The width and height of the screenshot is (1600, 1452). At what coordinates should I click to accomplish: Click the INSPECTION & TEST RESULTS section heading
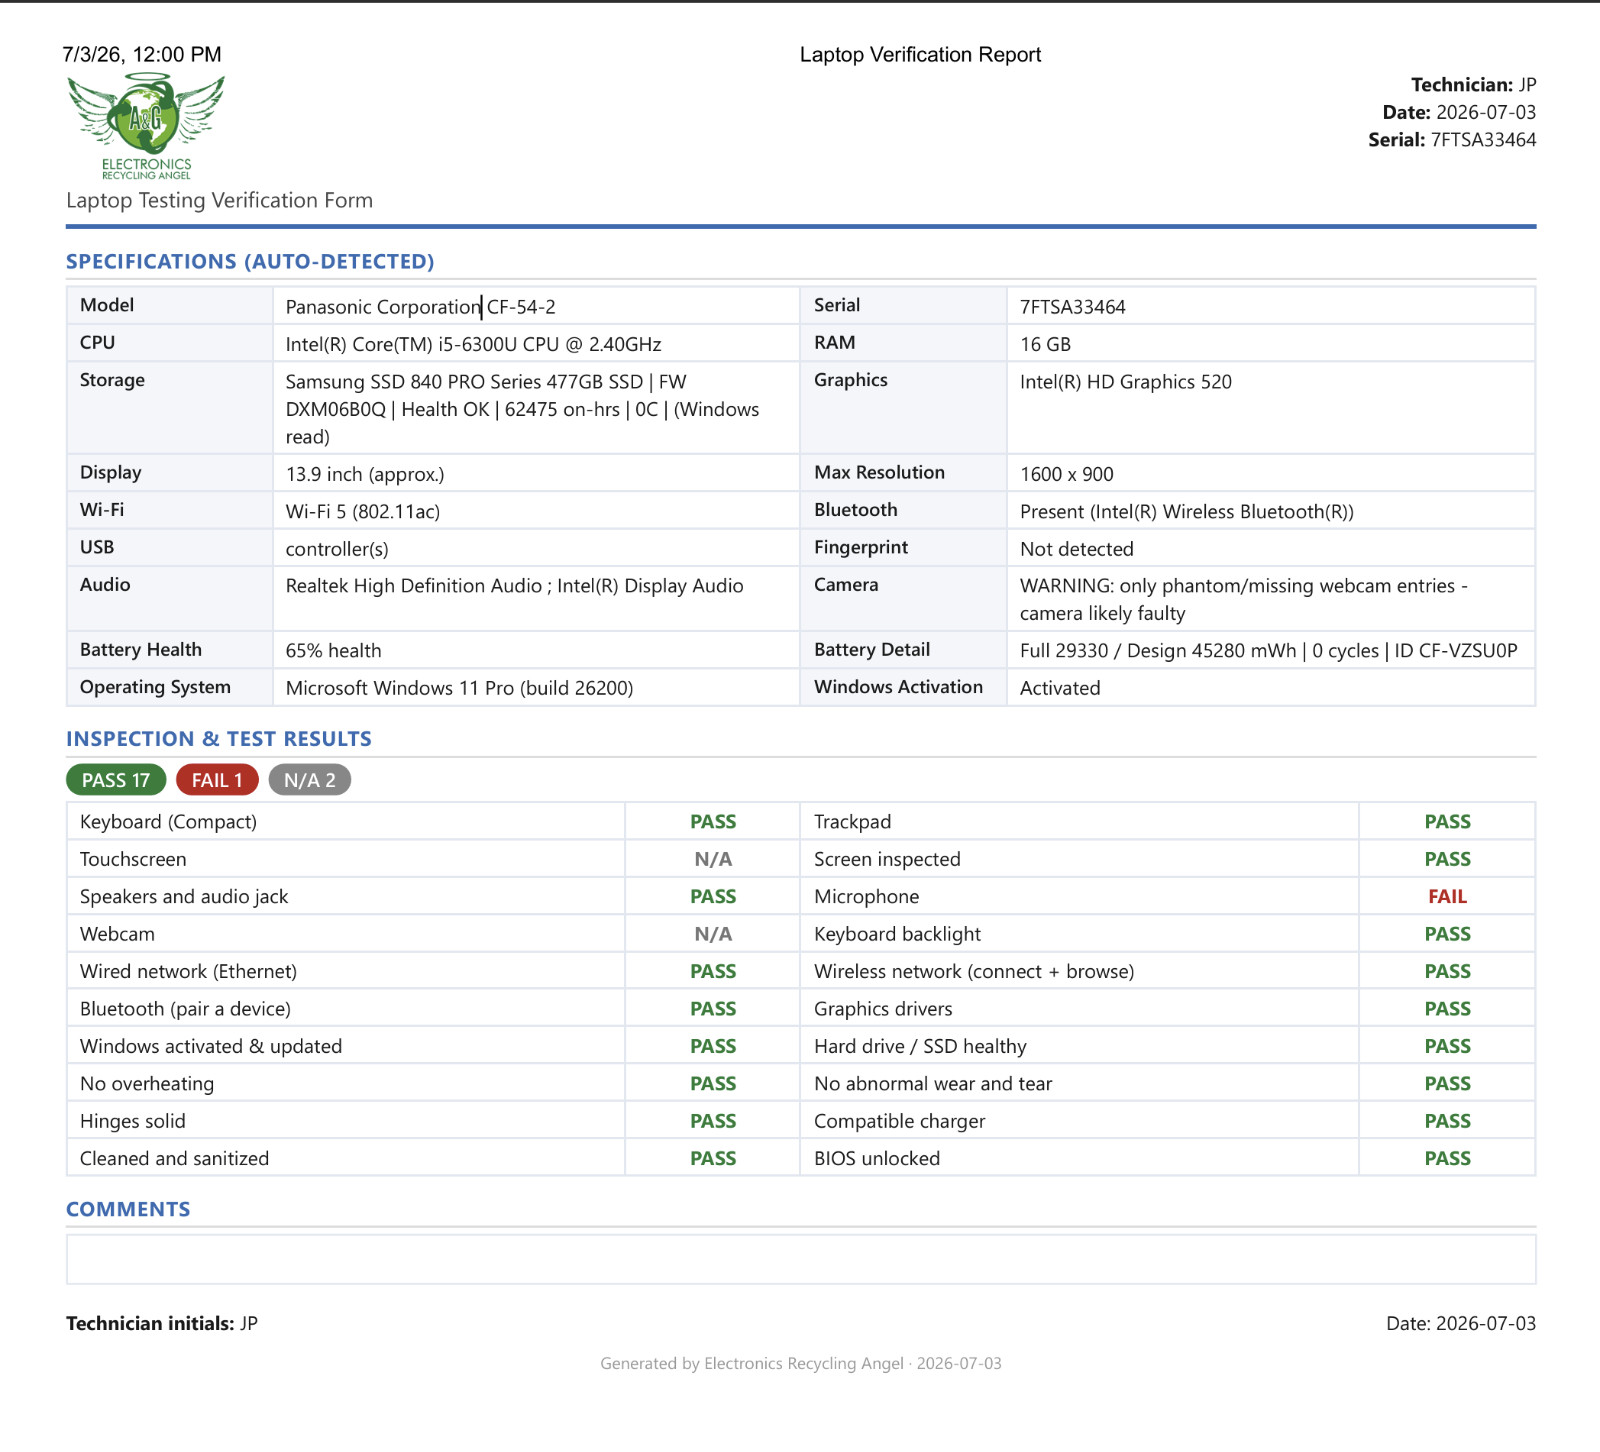pos(219,739)
